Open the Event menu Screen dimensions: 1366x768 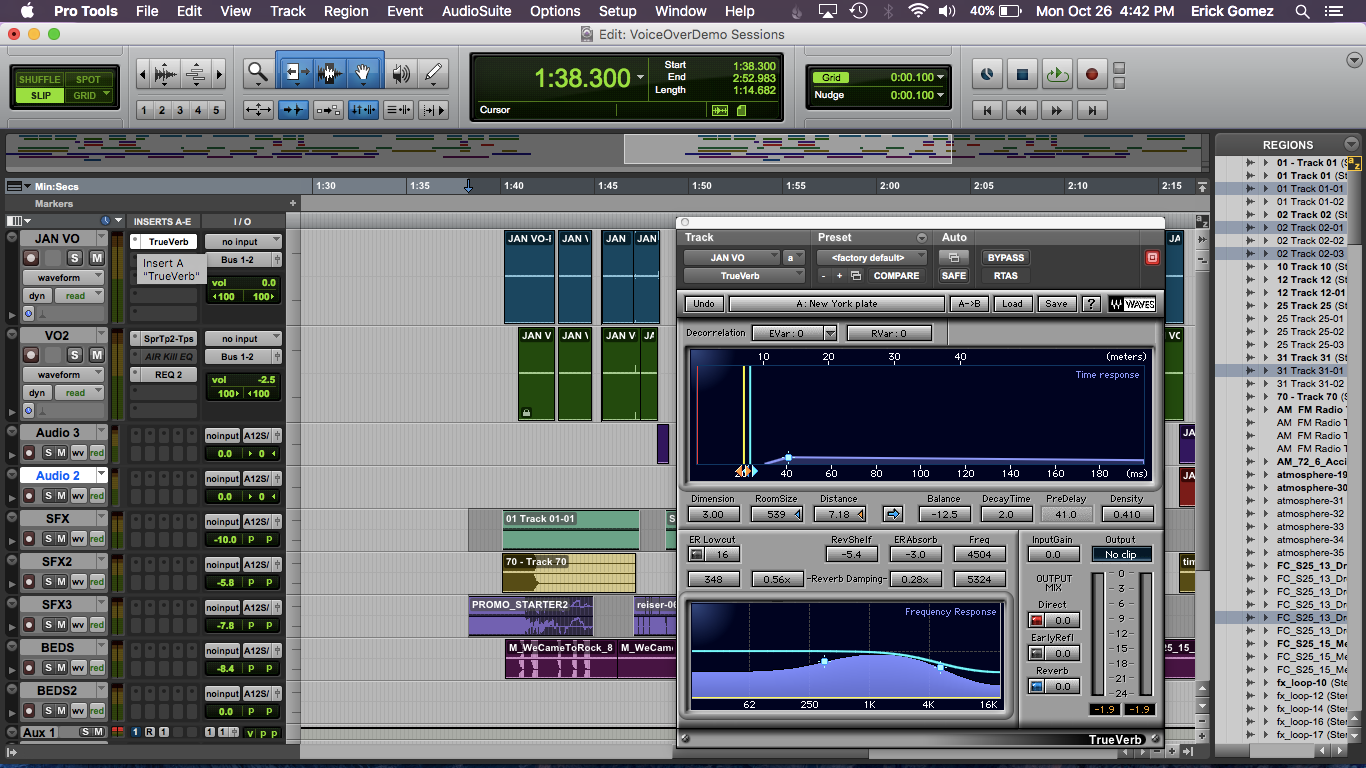tap(405, 11)
